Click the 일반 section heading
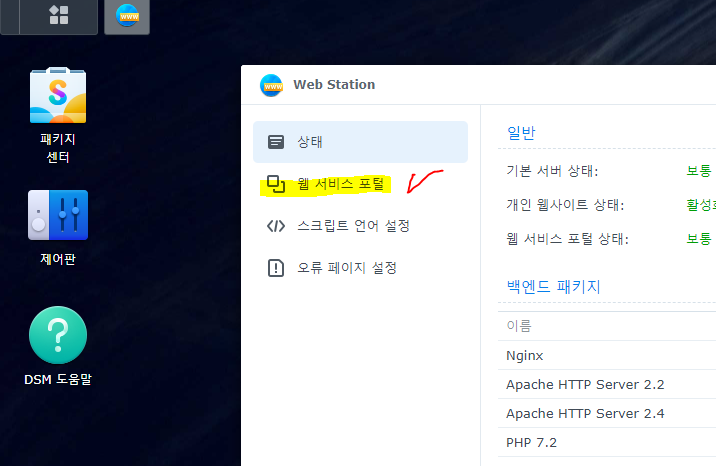This screenshot has width=716, height=466. [x=521, y=133]
